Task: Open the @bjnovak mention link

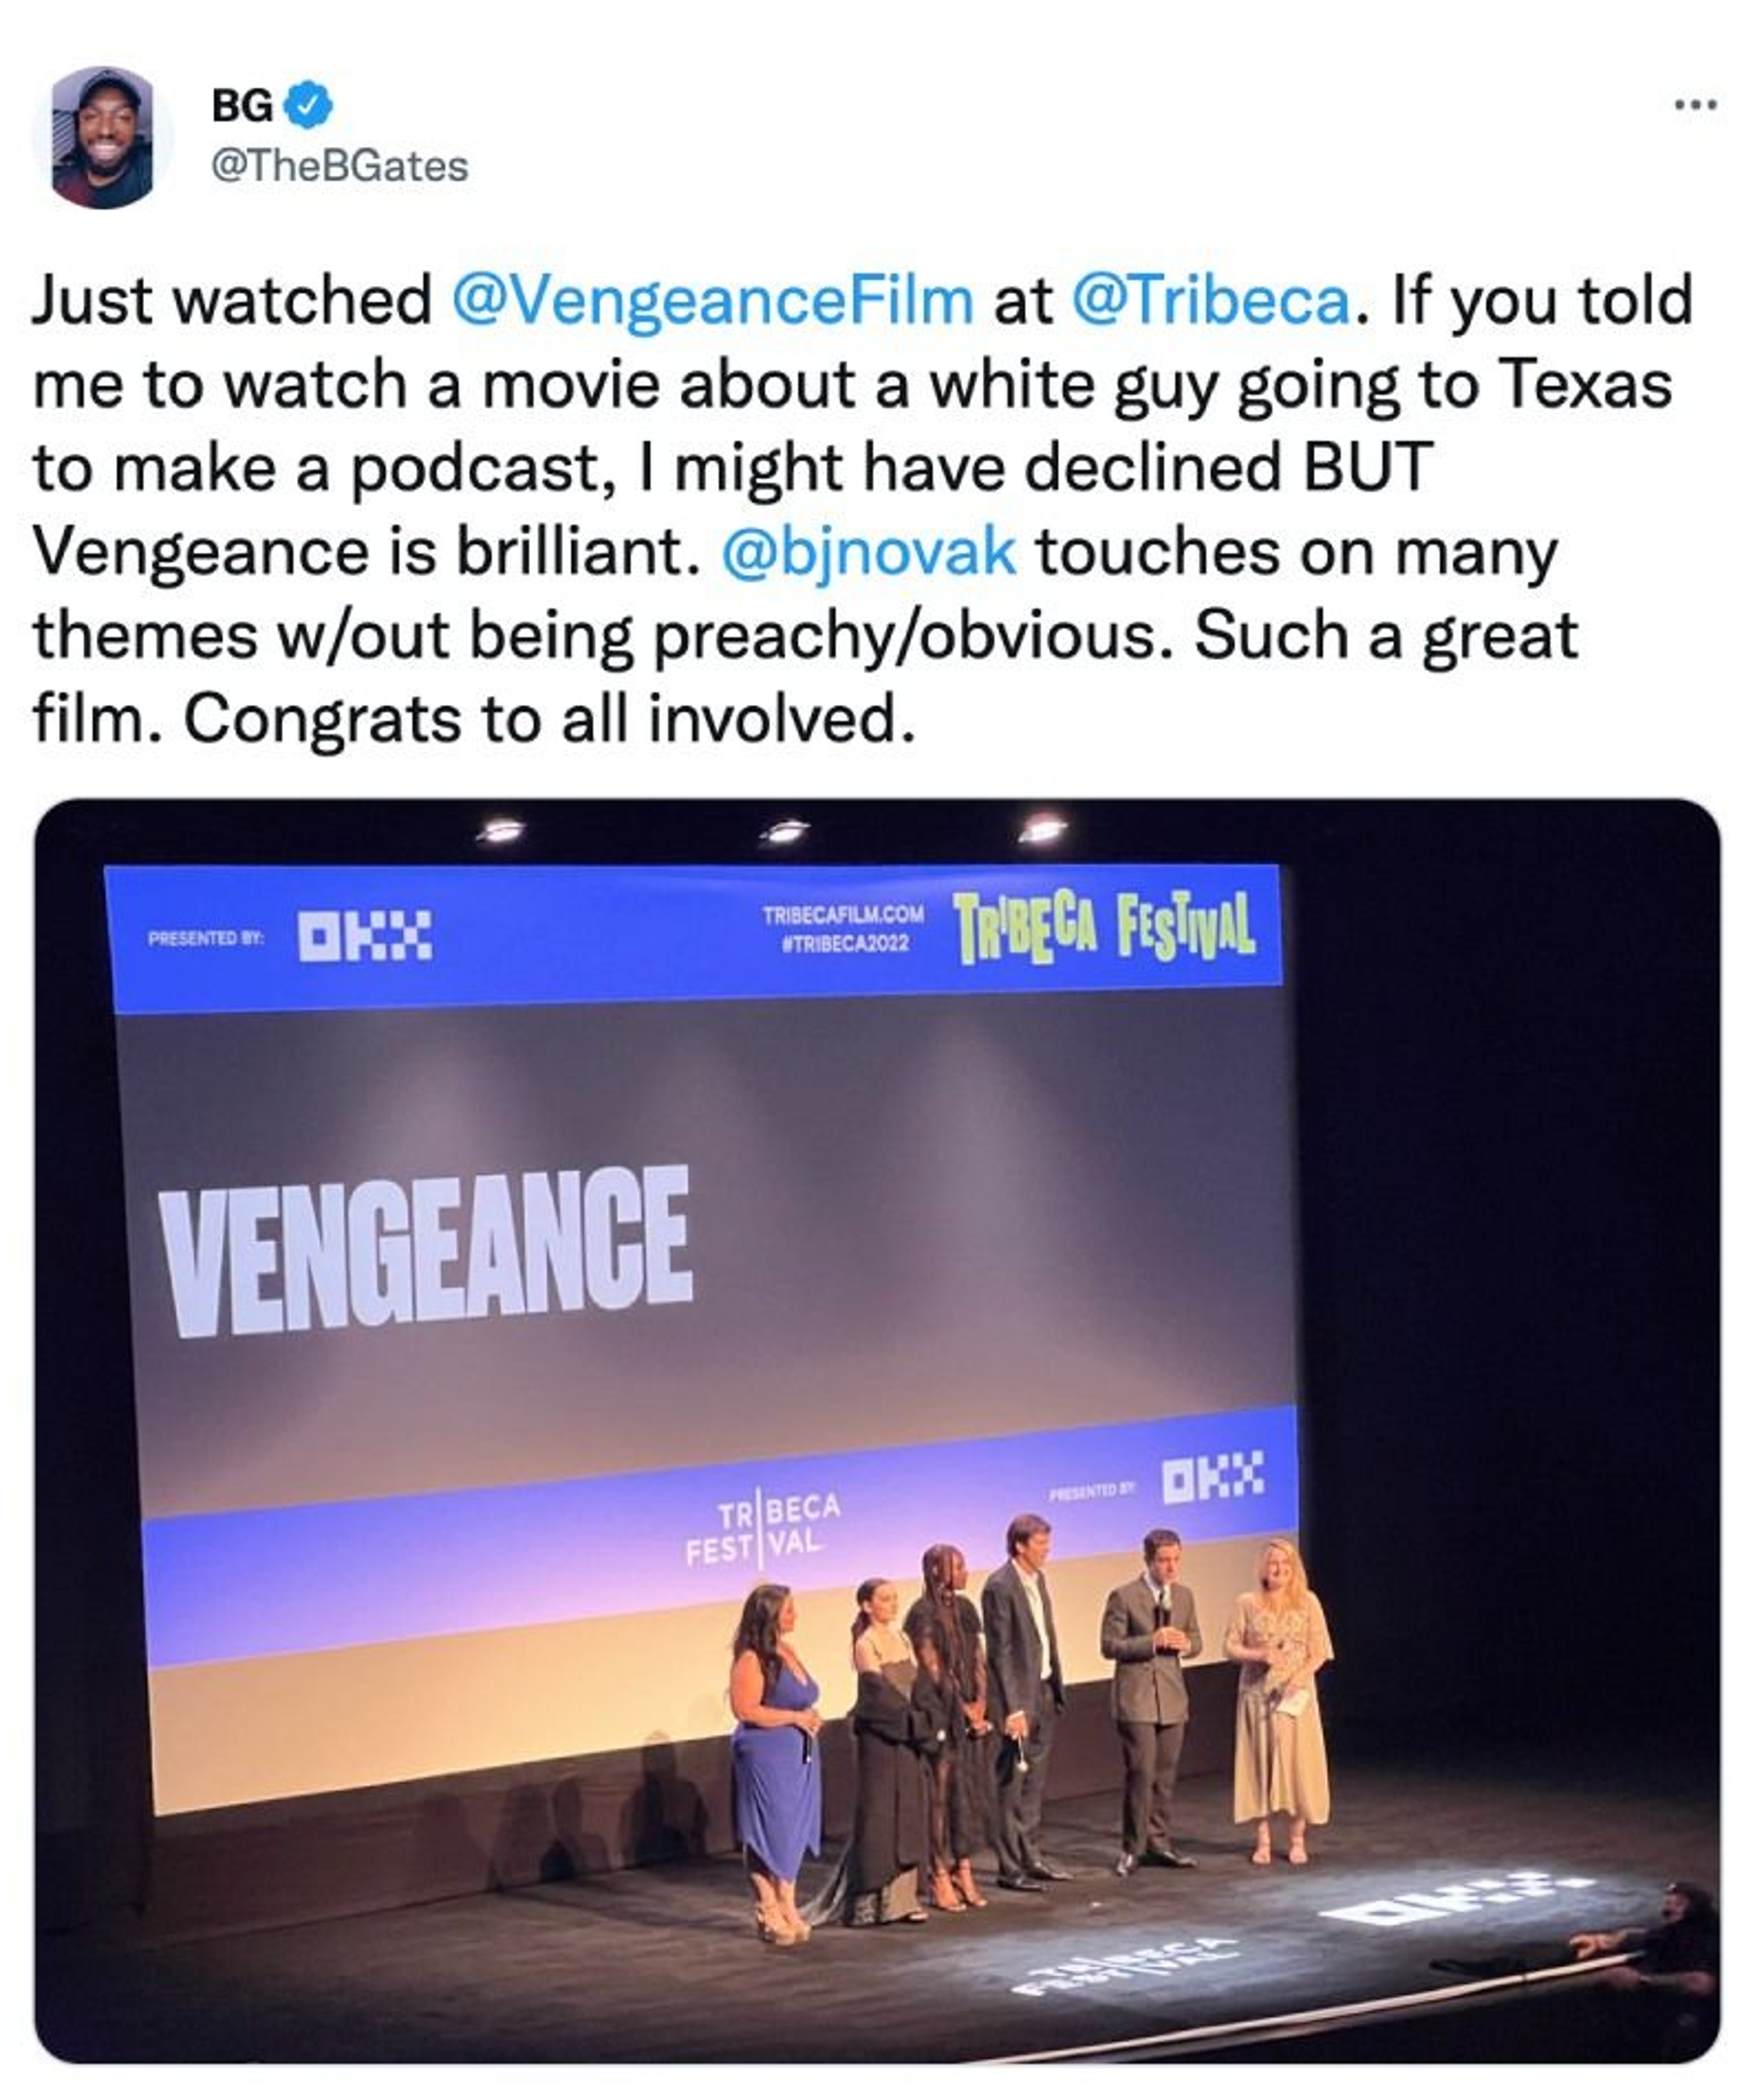Action: tap(868, 552)
